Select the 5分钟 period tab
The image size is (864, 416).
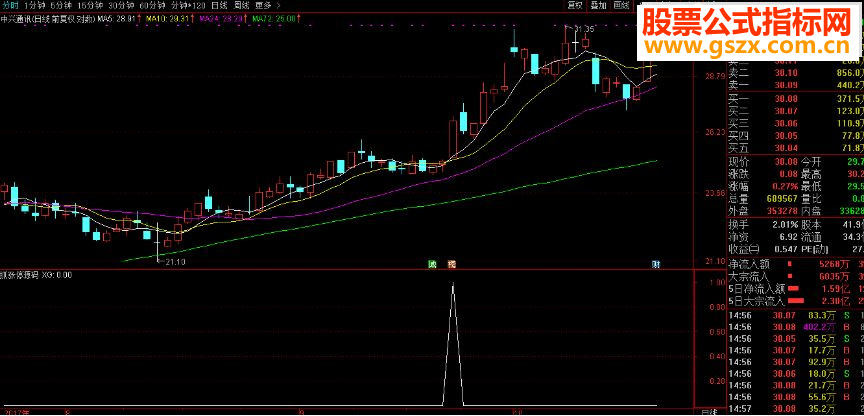click(61, 6)
